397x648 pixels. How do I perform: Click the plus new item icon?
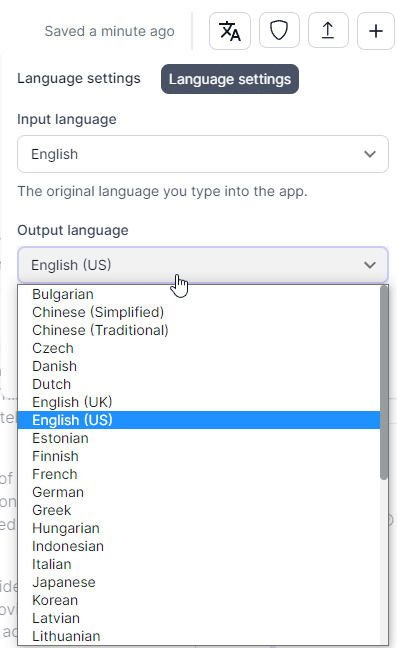point(376,31)
